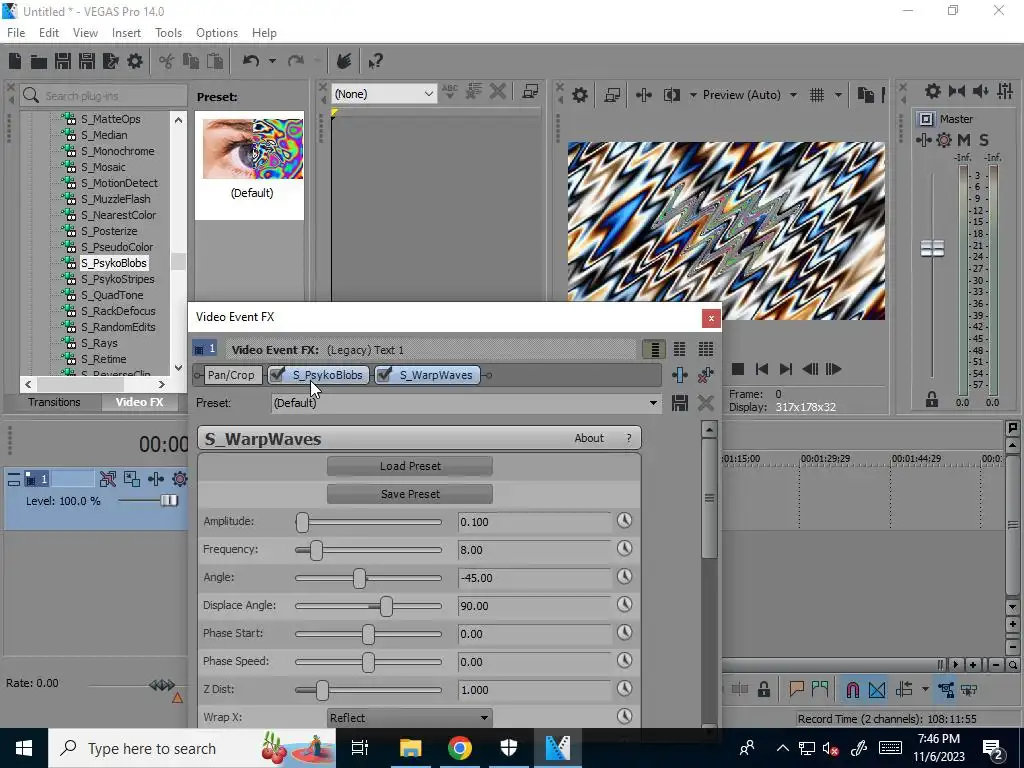1024x768 pixels.
Task: Open split screen view dropdown arrow
Action: 693,95
